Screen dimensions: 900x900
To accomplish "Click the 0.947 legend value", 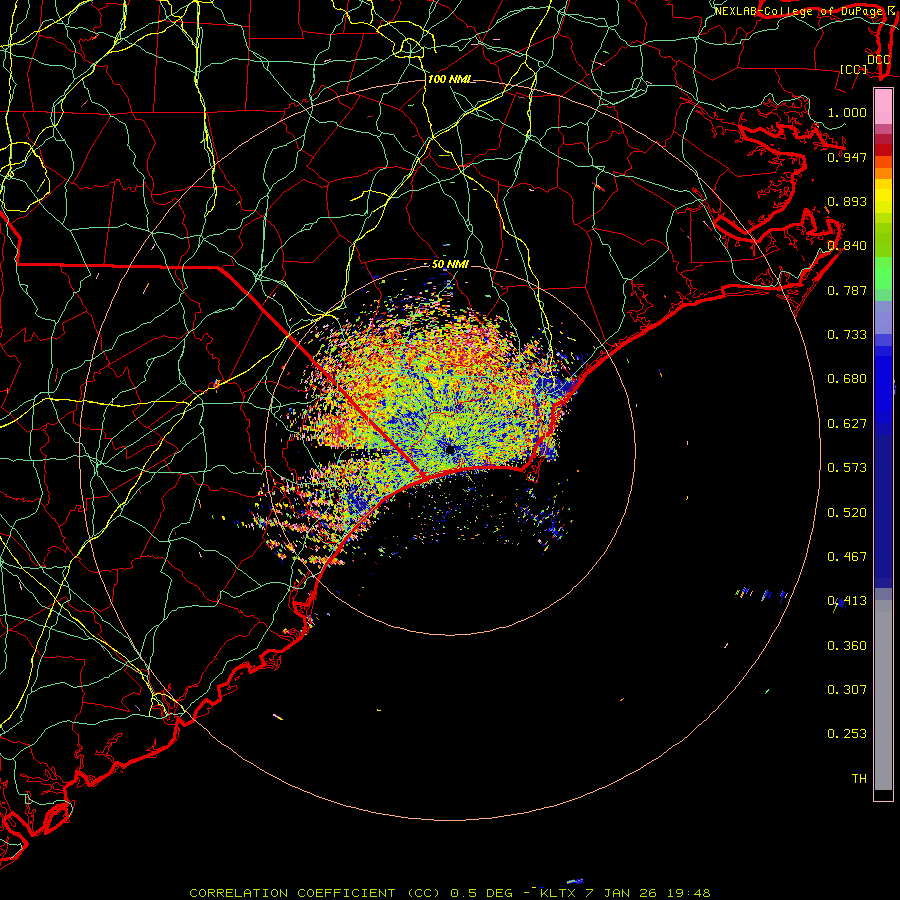I will [x=847, y=157].
